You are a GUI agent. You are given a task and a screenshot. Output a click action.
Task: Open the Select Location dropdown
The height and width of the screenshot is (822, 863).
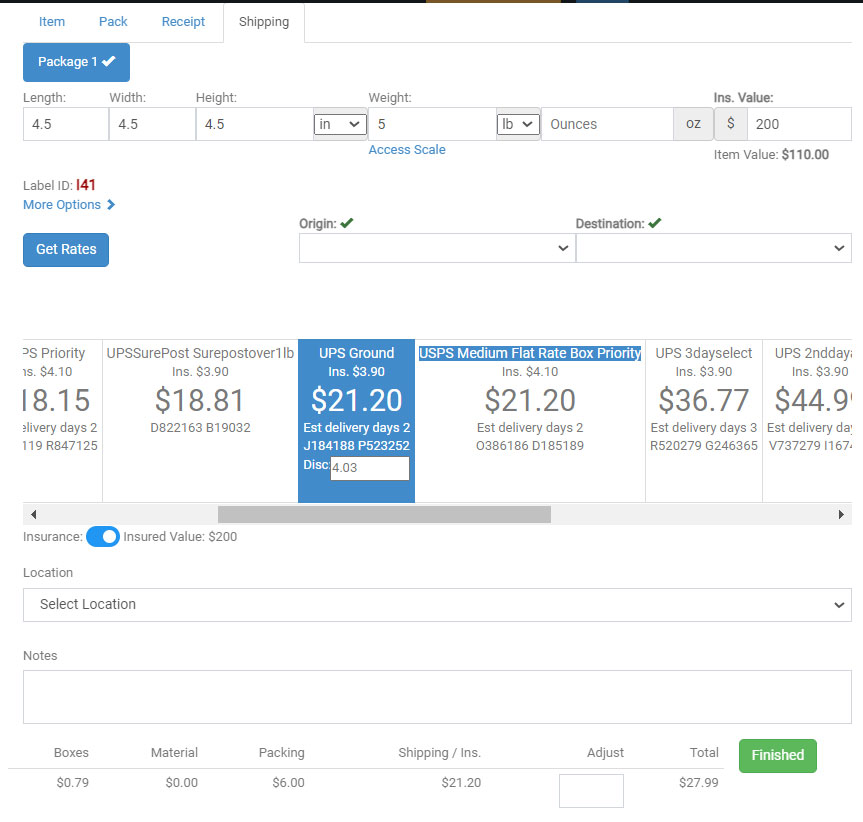437,605
